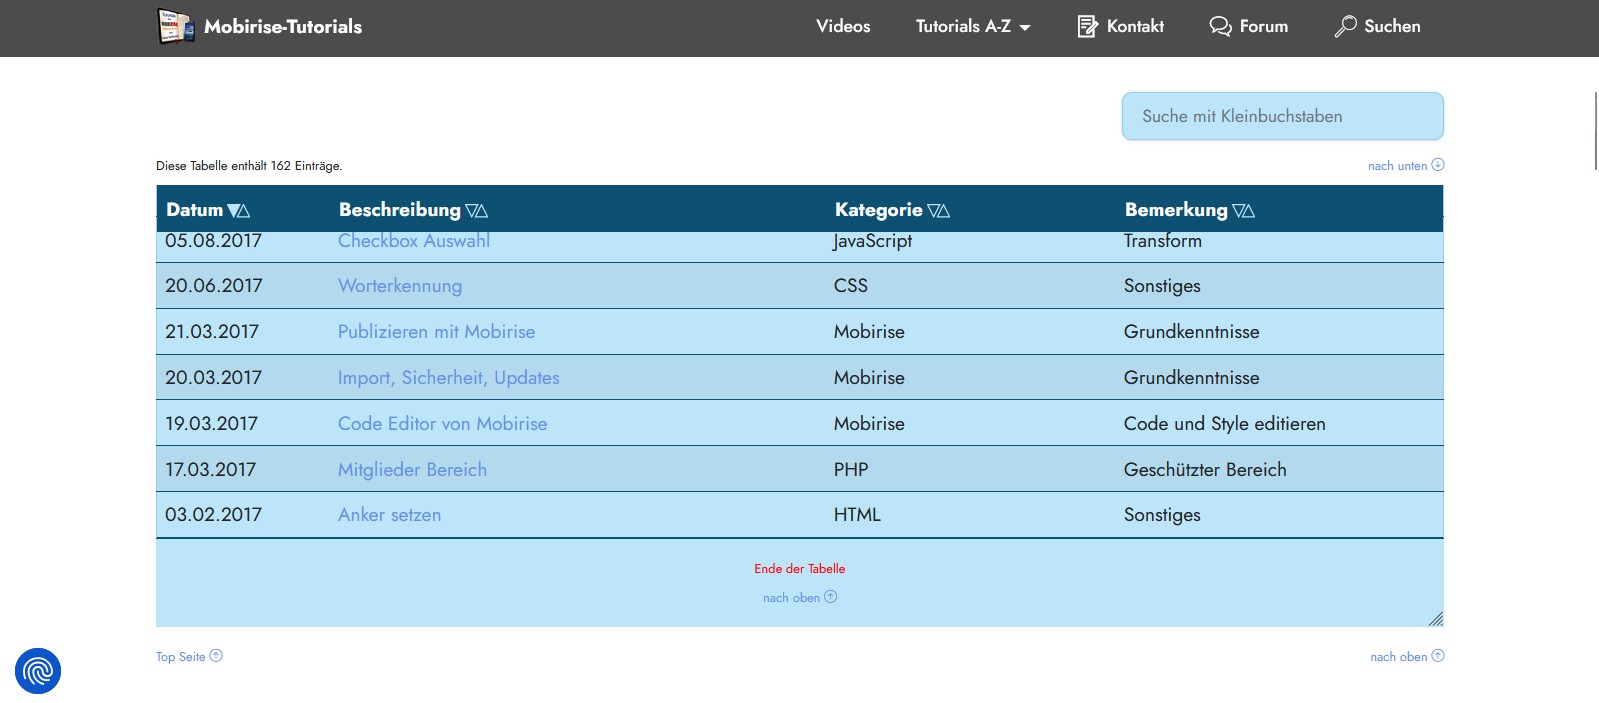Go to the Forum
This screenshot has height=703, width=1599.
[1248, 27]
